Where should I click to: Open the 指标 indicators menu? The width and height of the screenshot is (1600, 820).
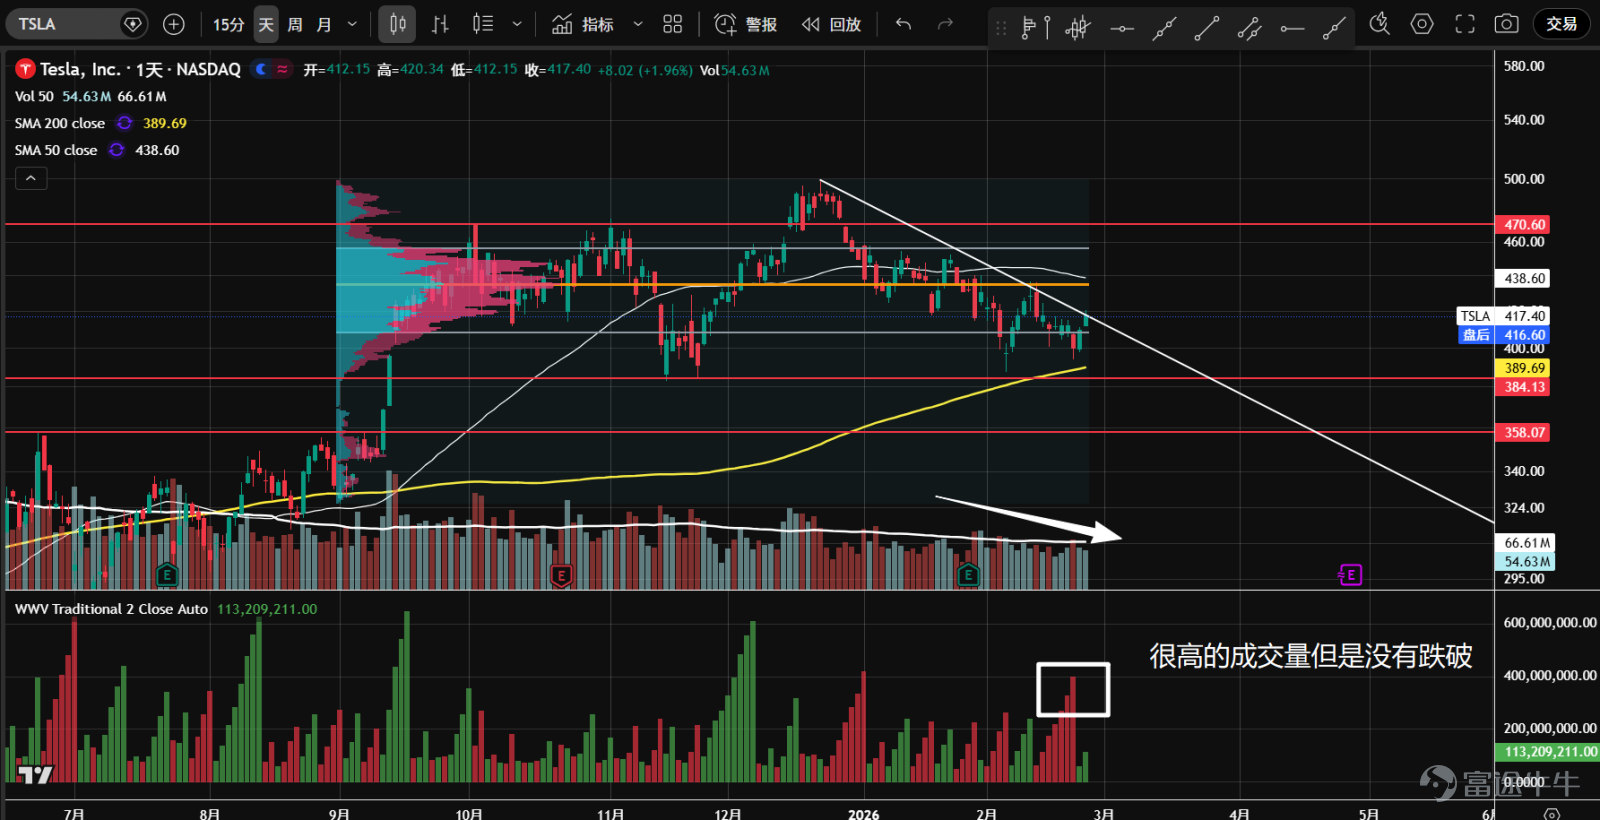pos(583,24)
